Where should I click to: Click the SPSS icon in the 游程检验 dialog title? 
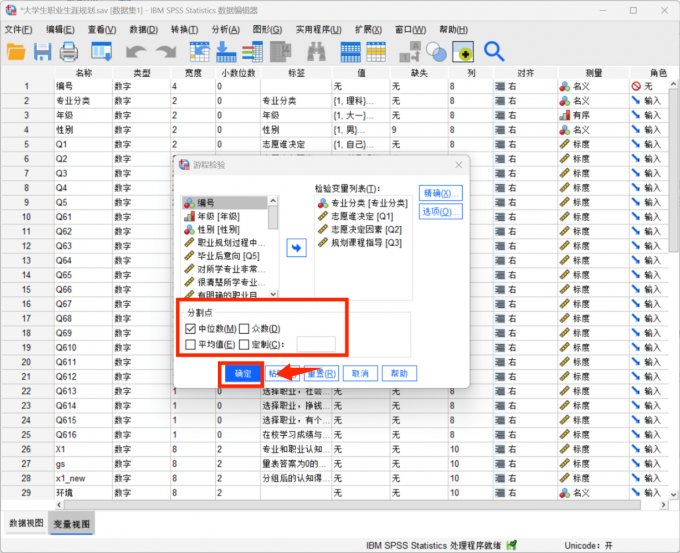click(x=184, y=165)
